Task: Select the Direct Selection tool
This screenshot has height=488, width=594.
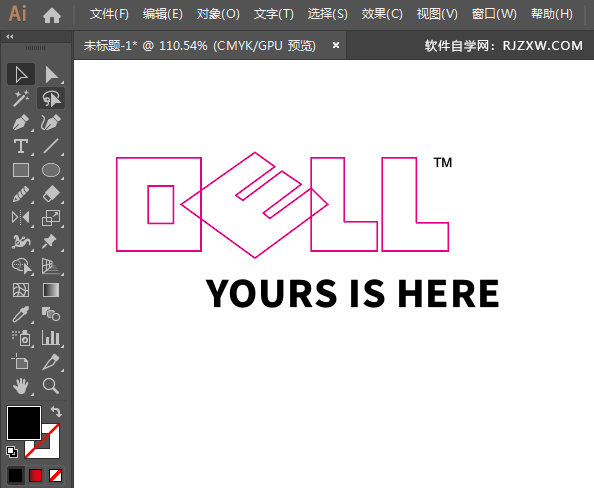Action: [x=51, y=74]
